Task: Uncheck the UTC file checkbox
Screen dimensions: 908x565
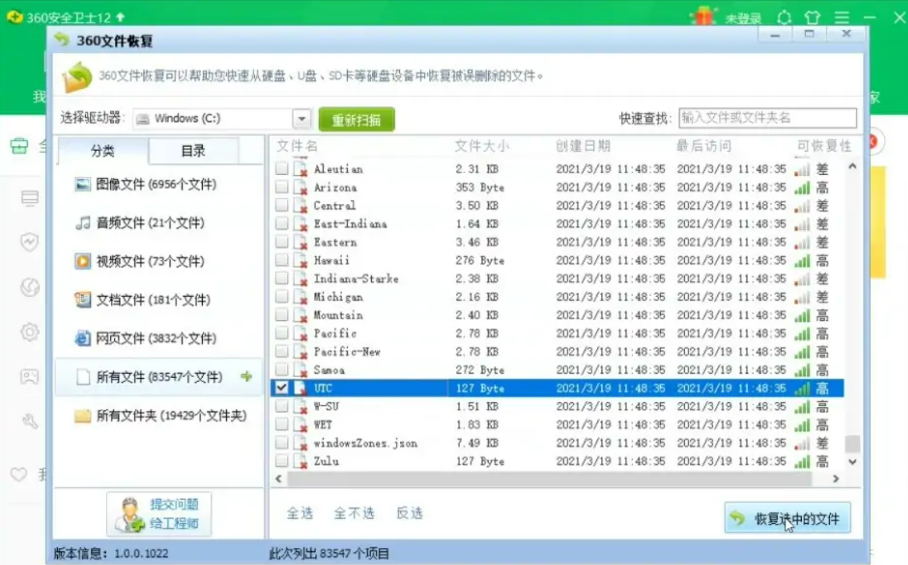Action: 281,388
